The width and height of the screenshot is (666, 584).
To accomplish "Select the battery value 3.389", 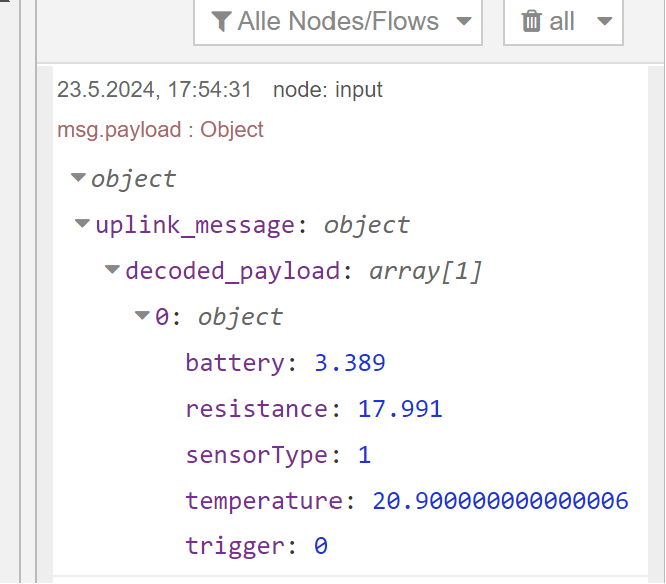I will click(x=350, y=363).
